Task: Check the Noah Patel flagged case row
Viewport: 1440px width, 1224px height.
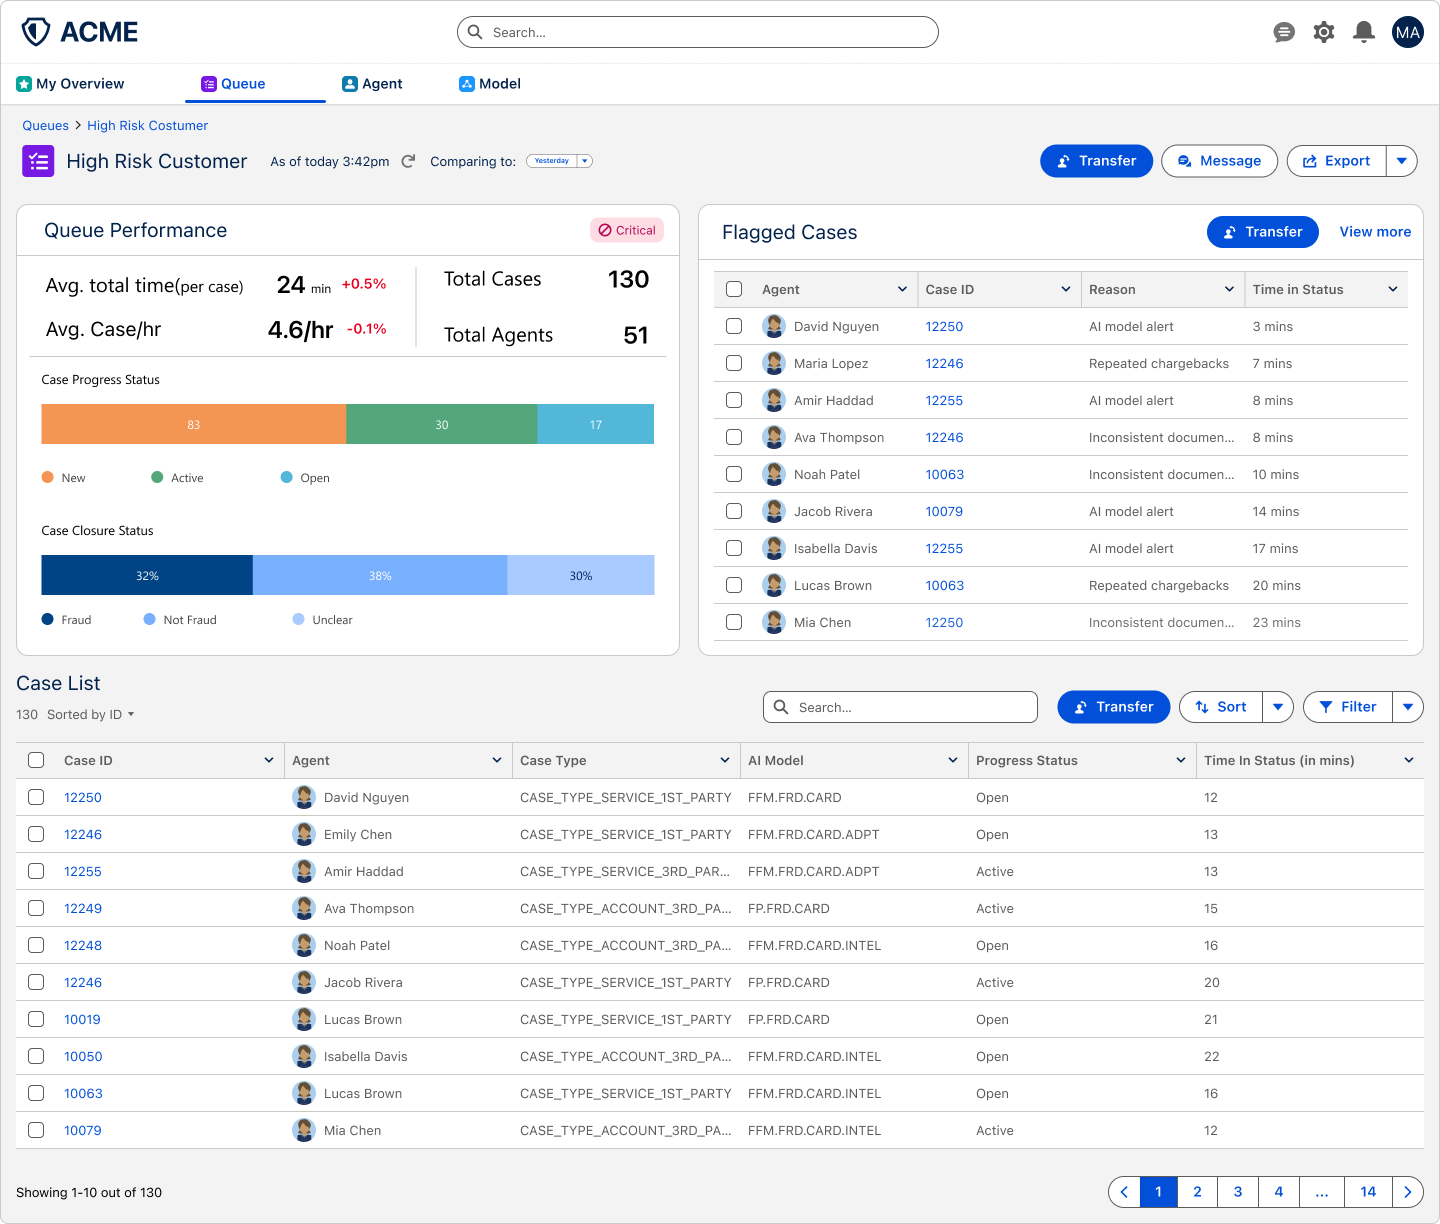Action: point(734,474)
